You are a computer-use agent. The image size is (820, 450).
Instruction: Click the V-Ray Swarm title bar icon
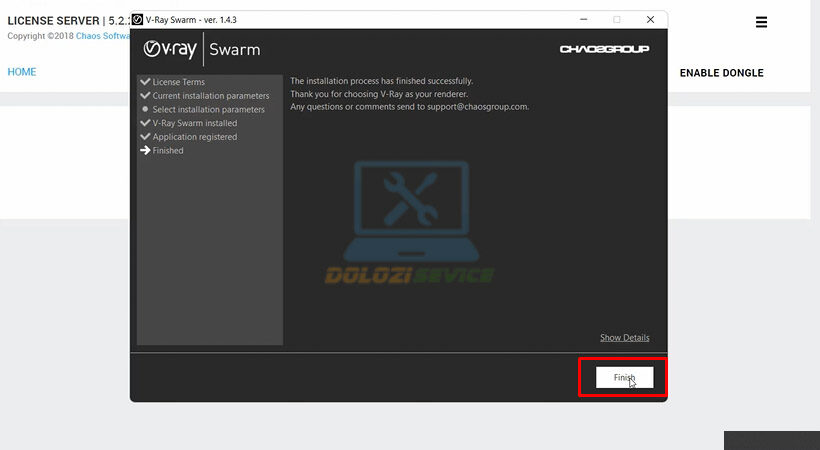[138, 19]
